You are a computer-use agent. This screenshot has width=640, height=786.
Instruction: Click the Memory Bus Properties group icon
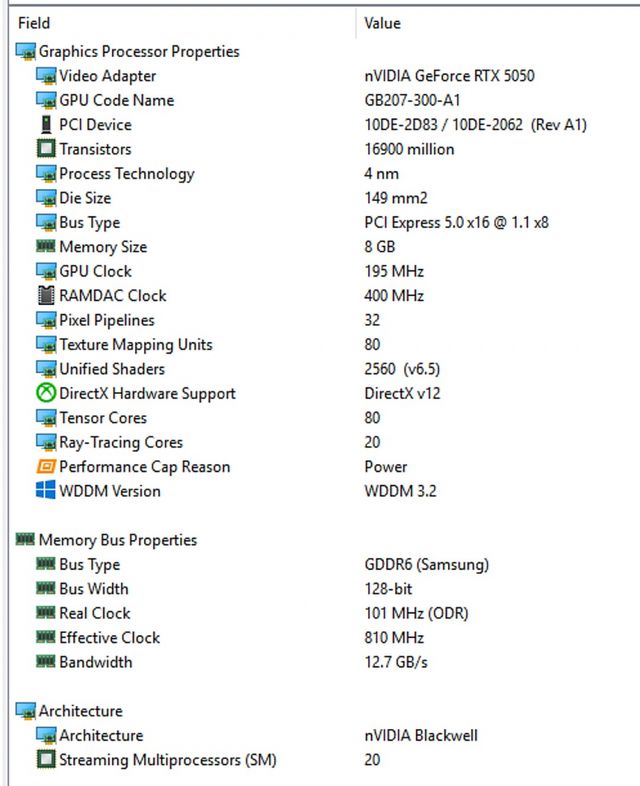tap(25, 540)
